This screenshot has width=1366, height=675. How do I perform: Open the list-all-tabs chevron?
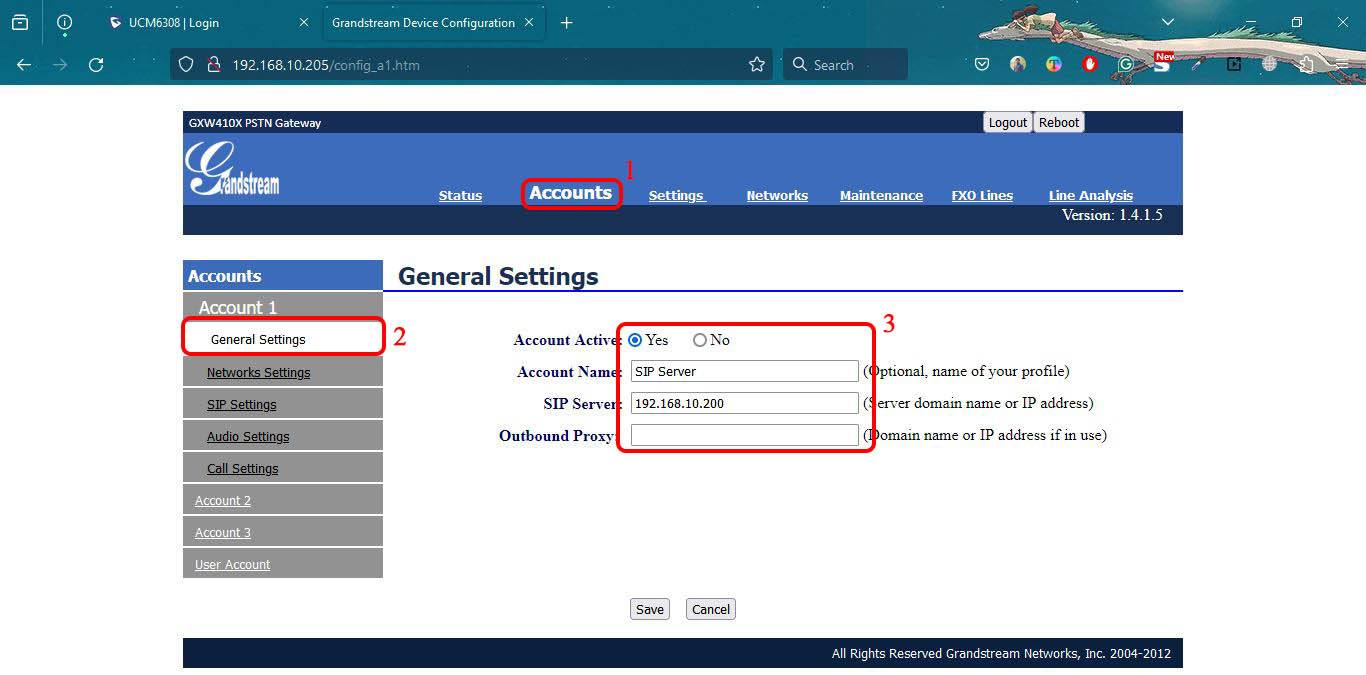coord(1168,22)
